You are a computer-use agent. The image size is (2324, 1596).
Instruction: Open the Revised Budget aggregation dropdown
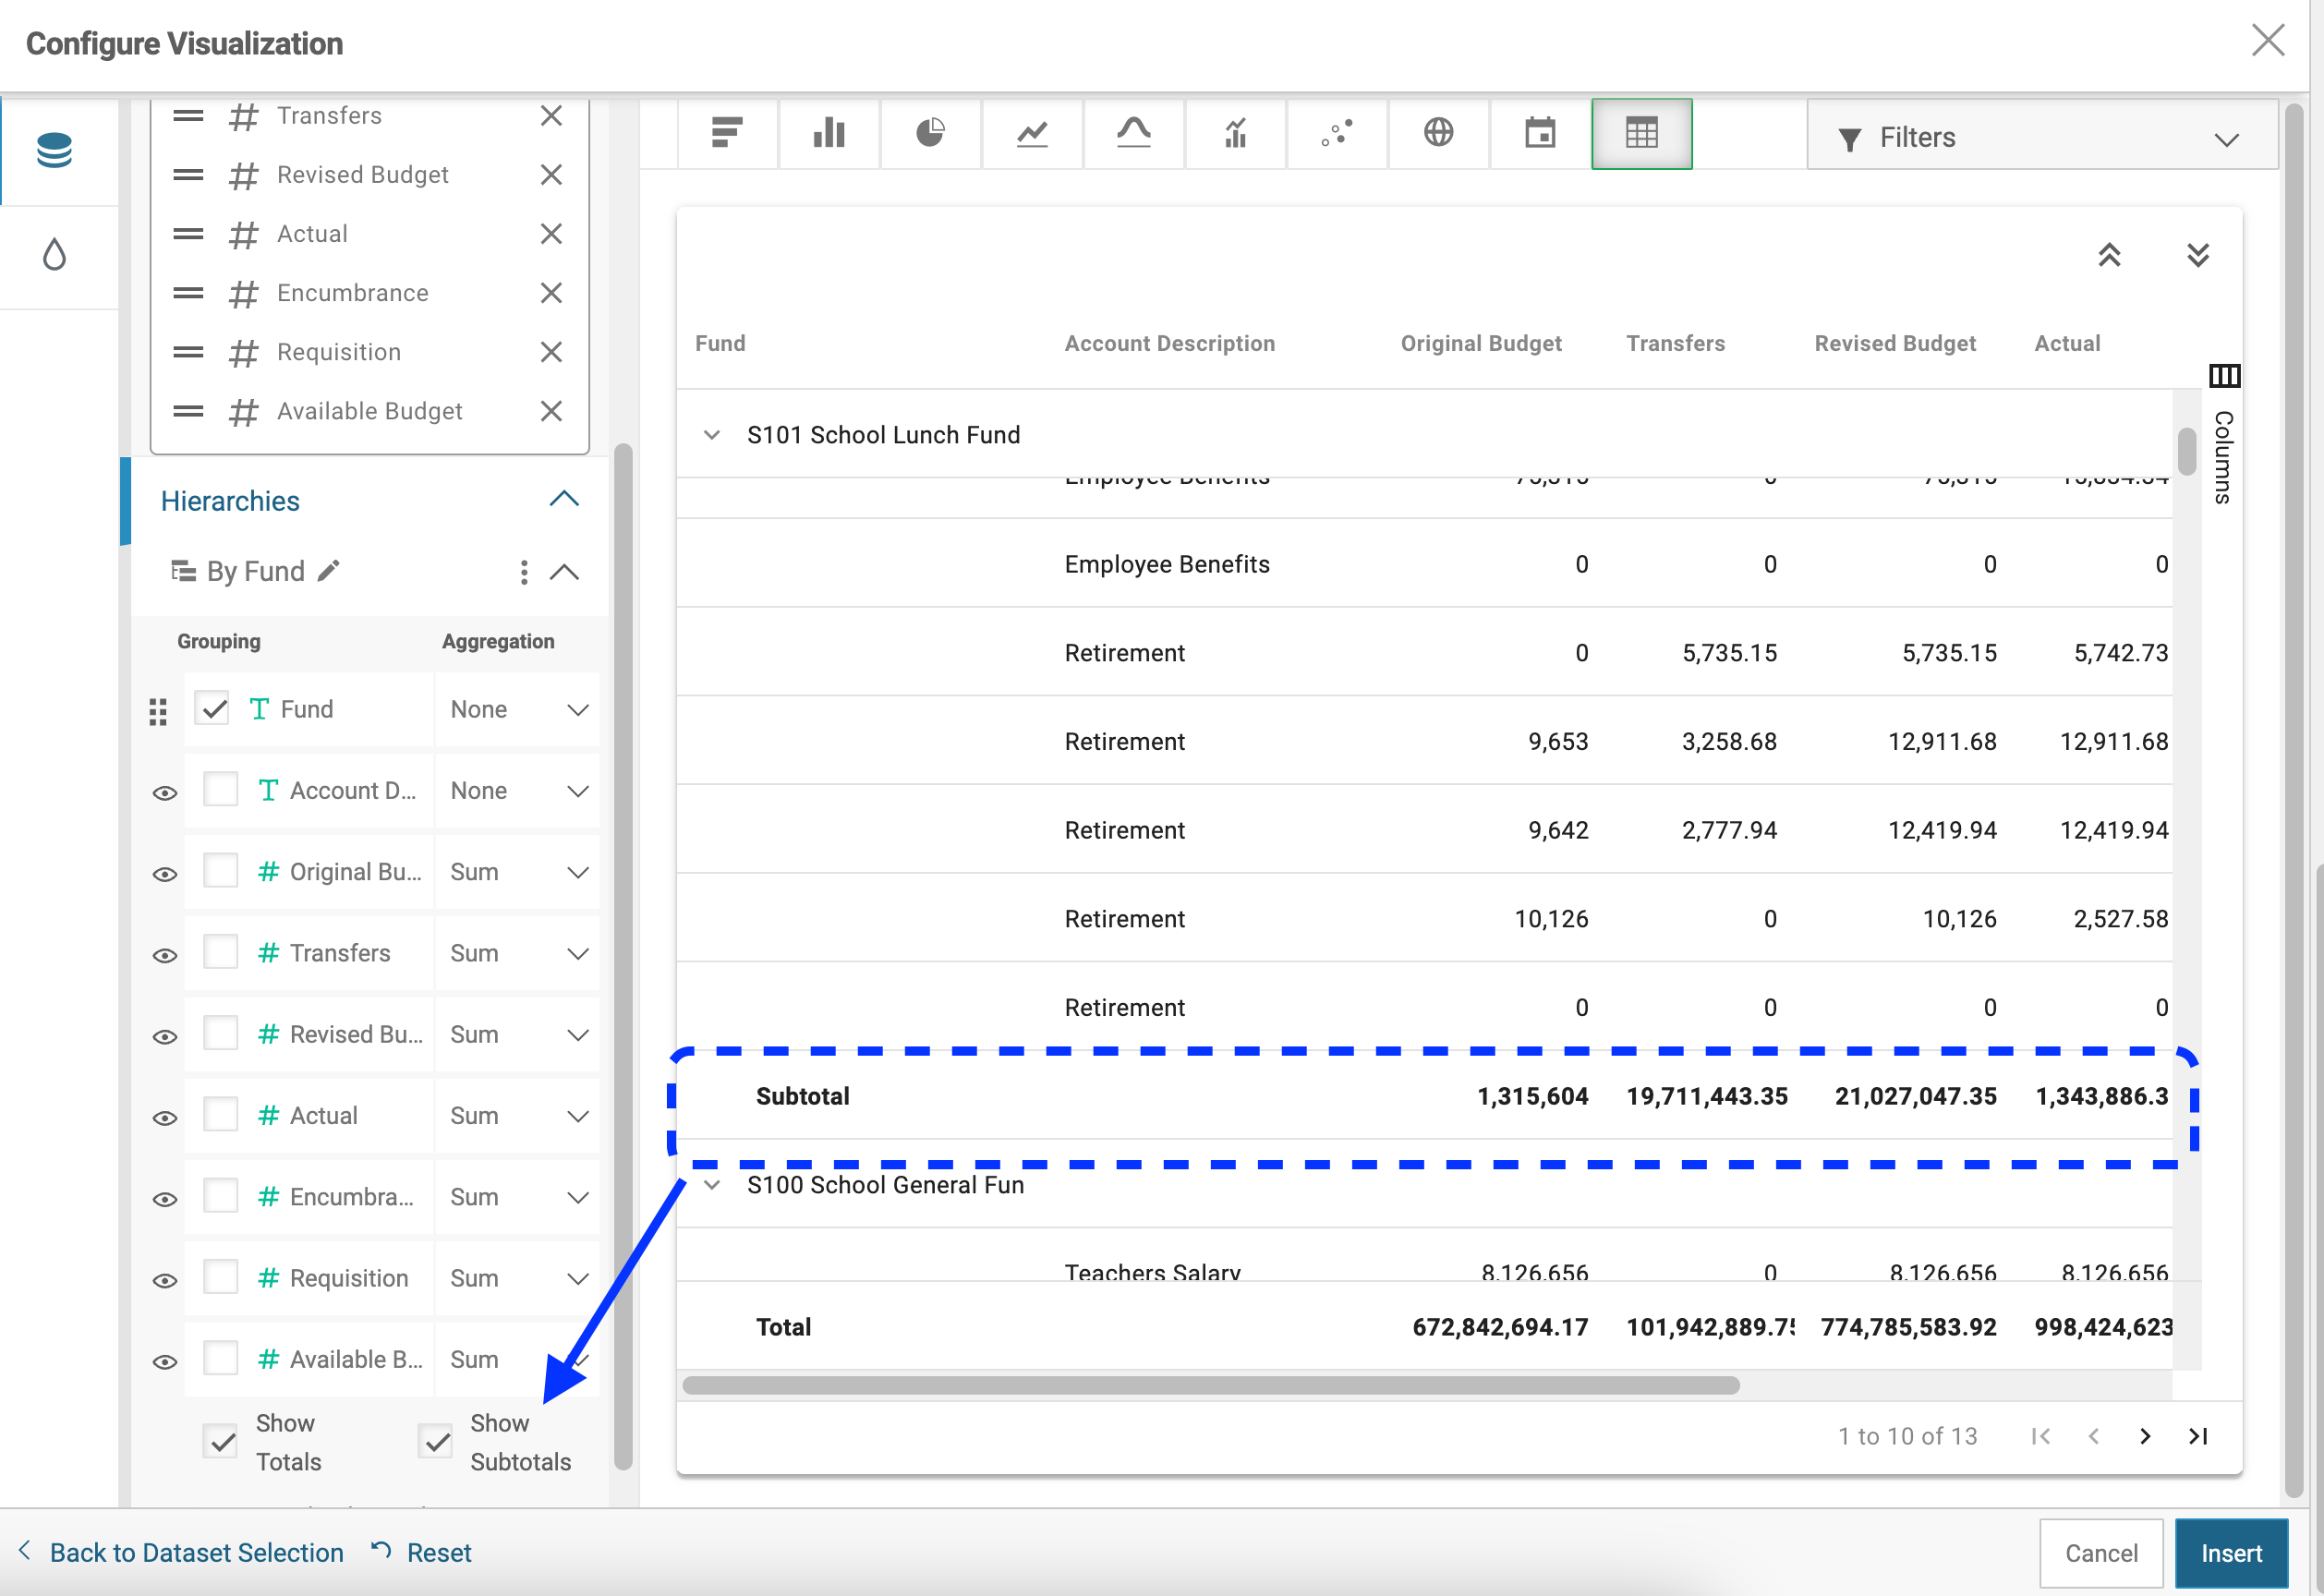518,1035
